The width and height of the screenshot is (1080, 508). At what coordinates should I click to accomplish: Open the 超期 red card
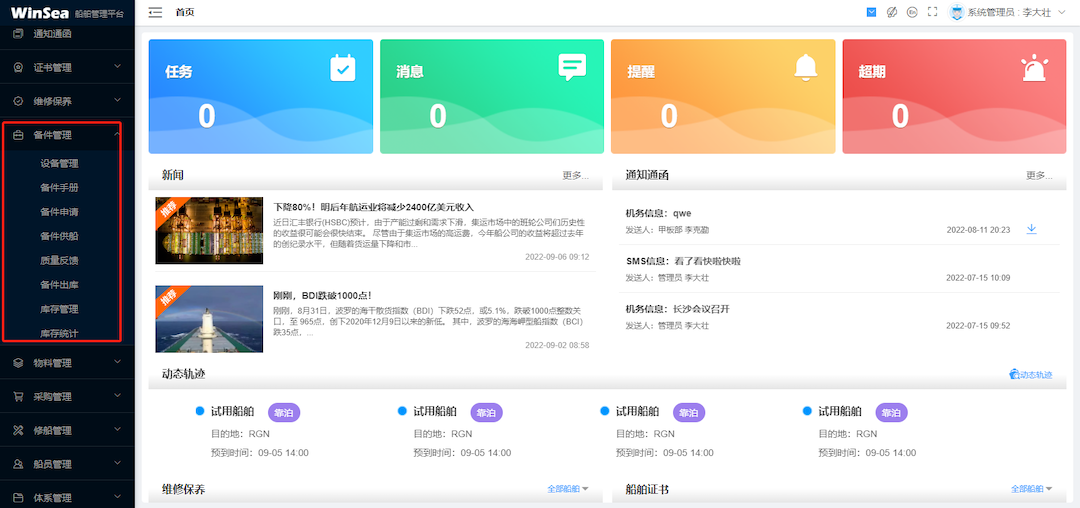click(955, 96)
